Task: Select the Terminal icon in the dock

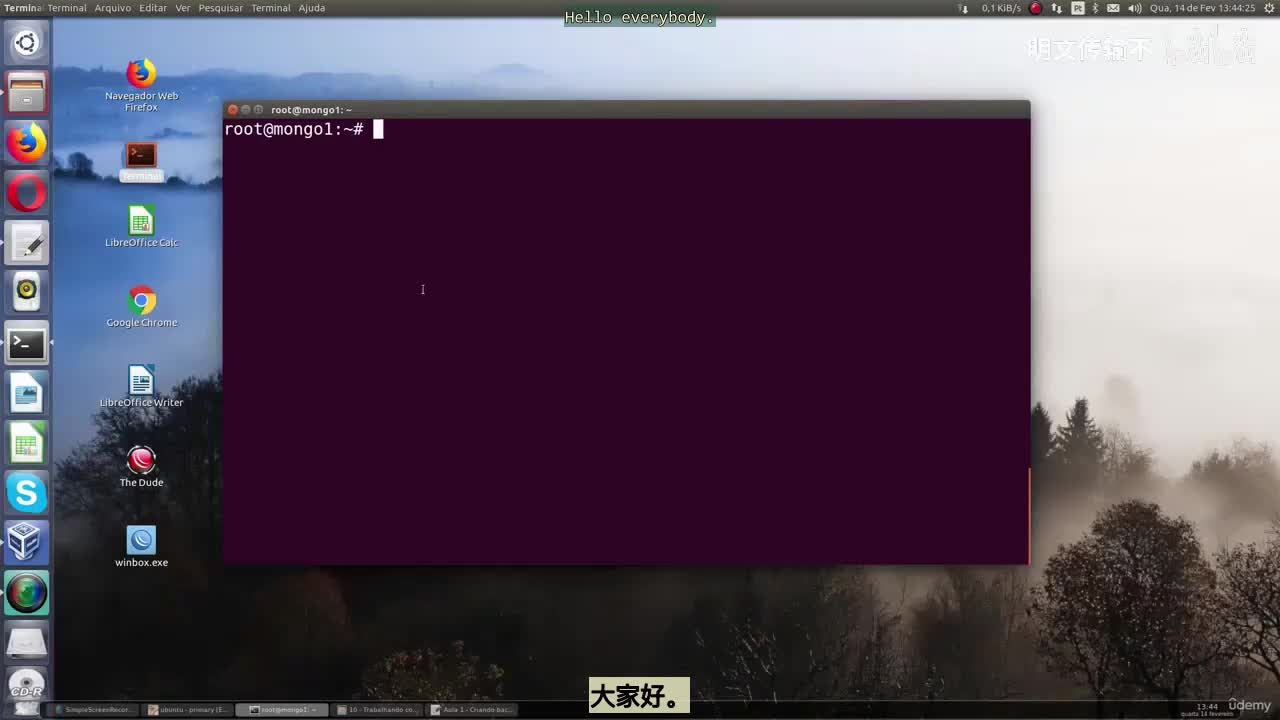Action: (x=26, y=343)
